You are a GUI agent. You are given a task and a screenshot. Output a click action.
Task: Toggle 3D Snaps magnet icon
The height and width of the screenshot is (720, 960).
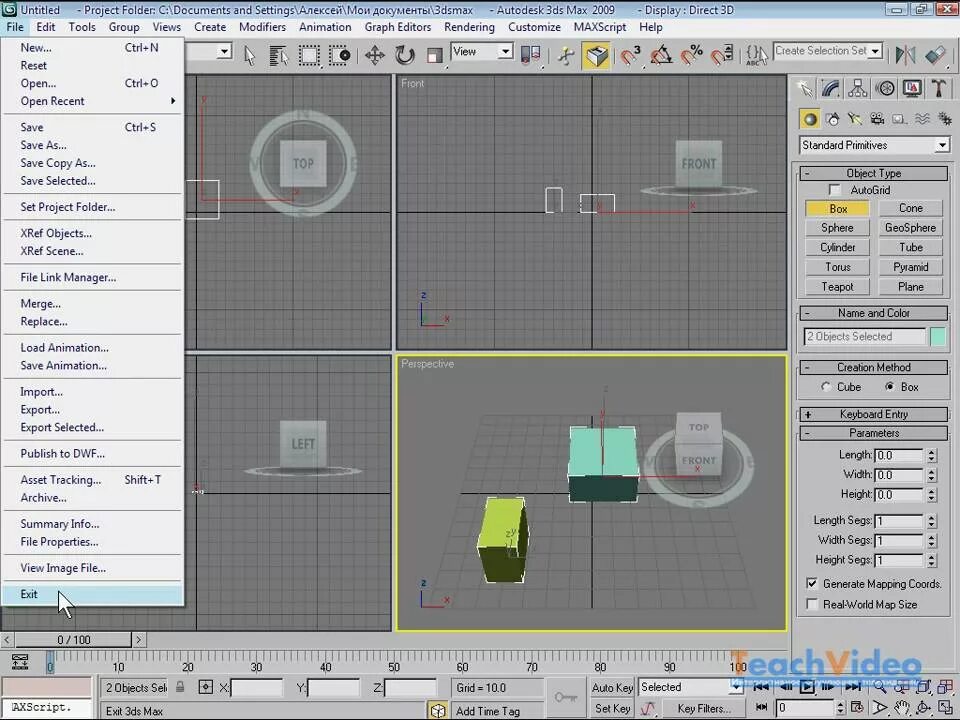[x=629, y=56]
